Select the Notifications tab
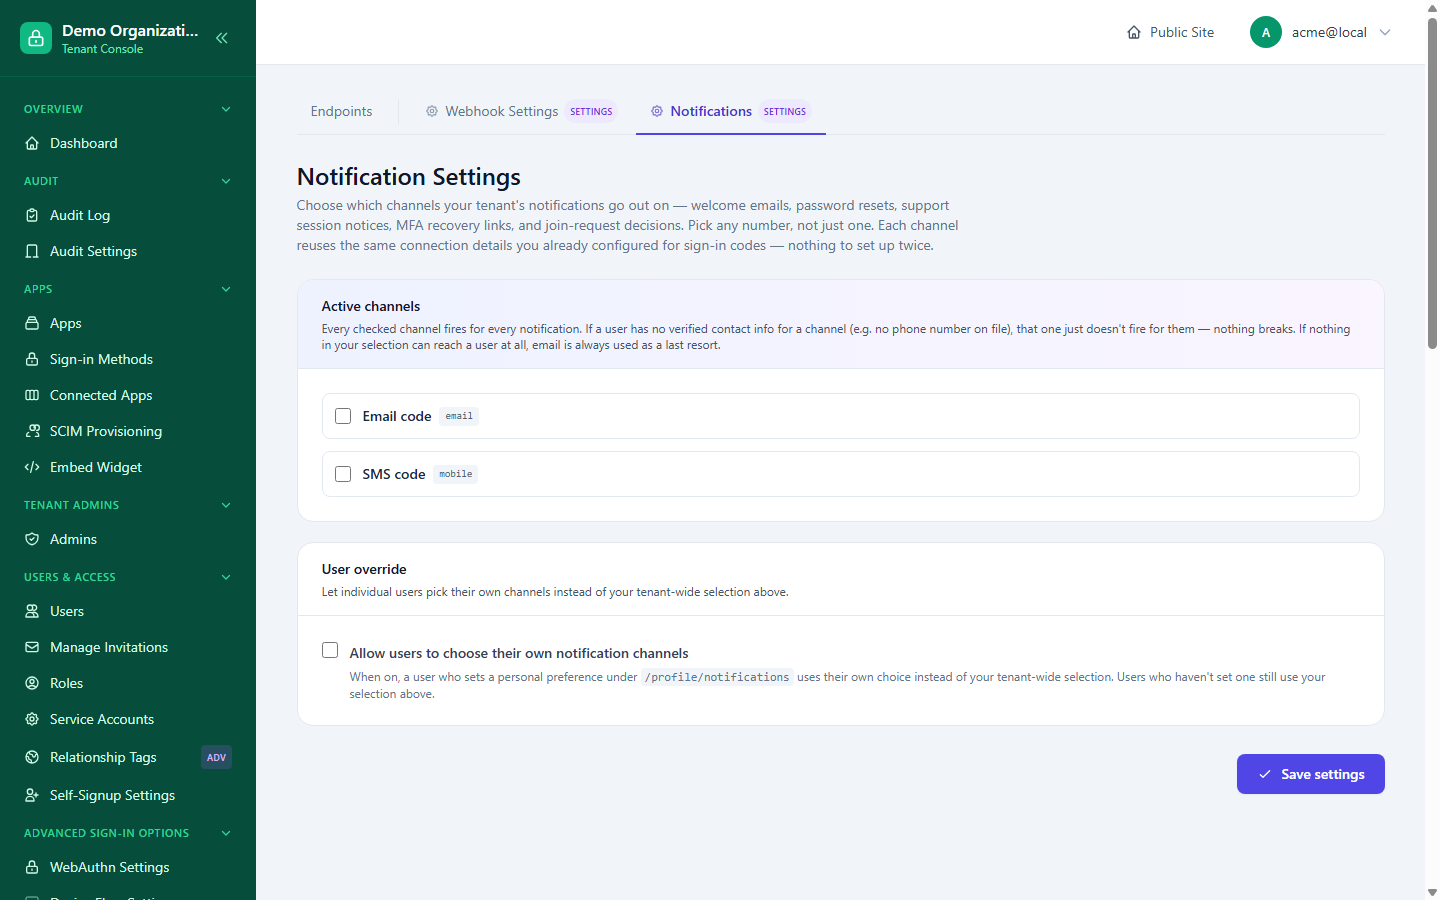The height and width of the screenshot is (900, 1440). pyautogui.click(x=731, y=111)
